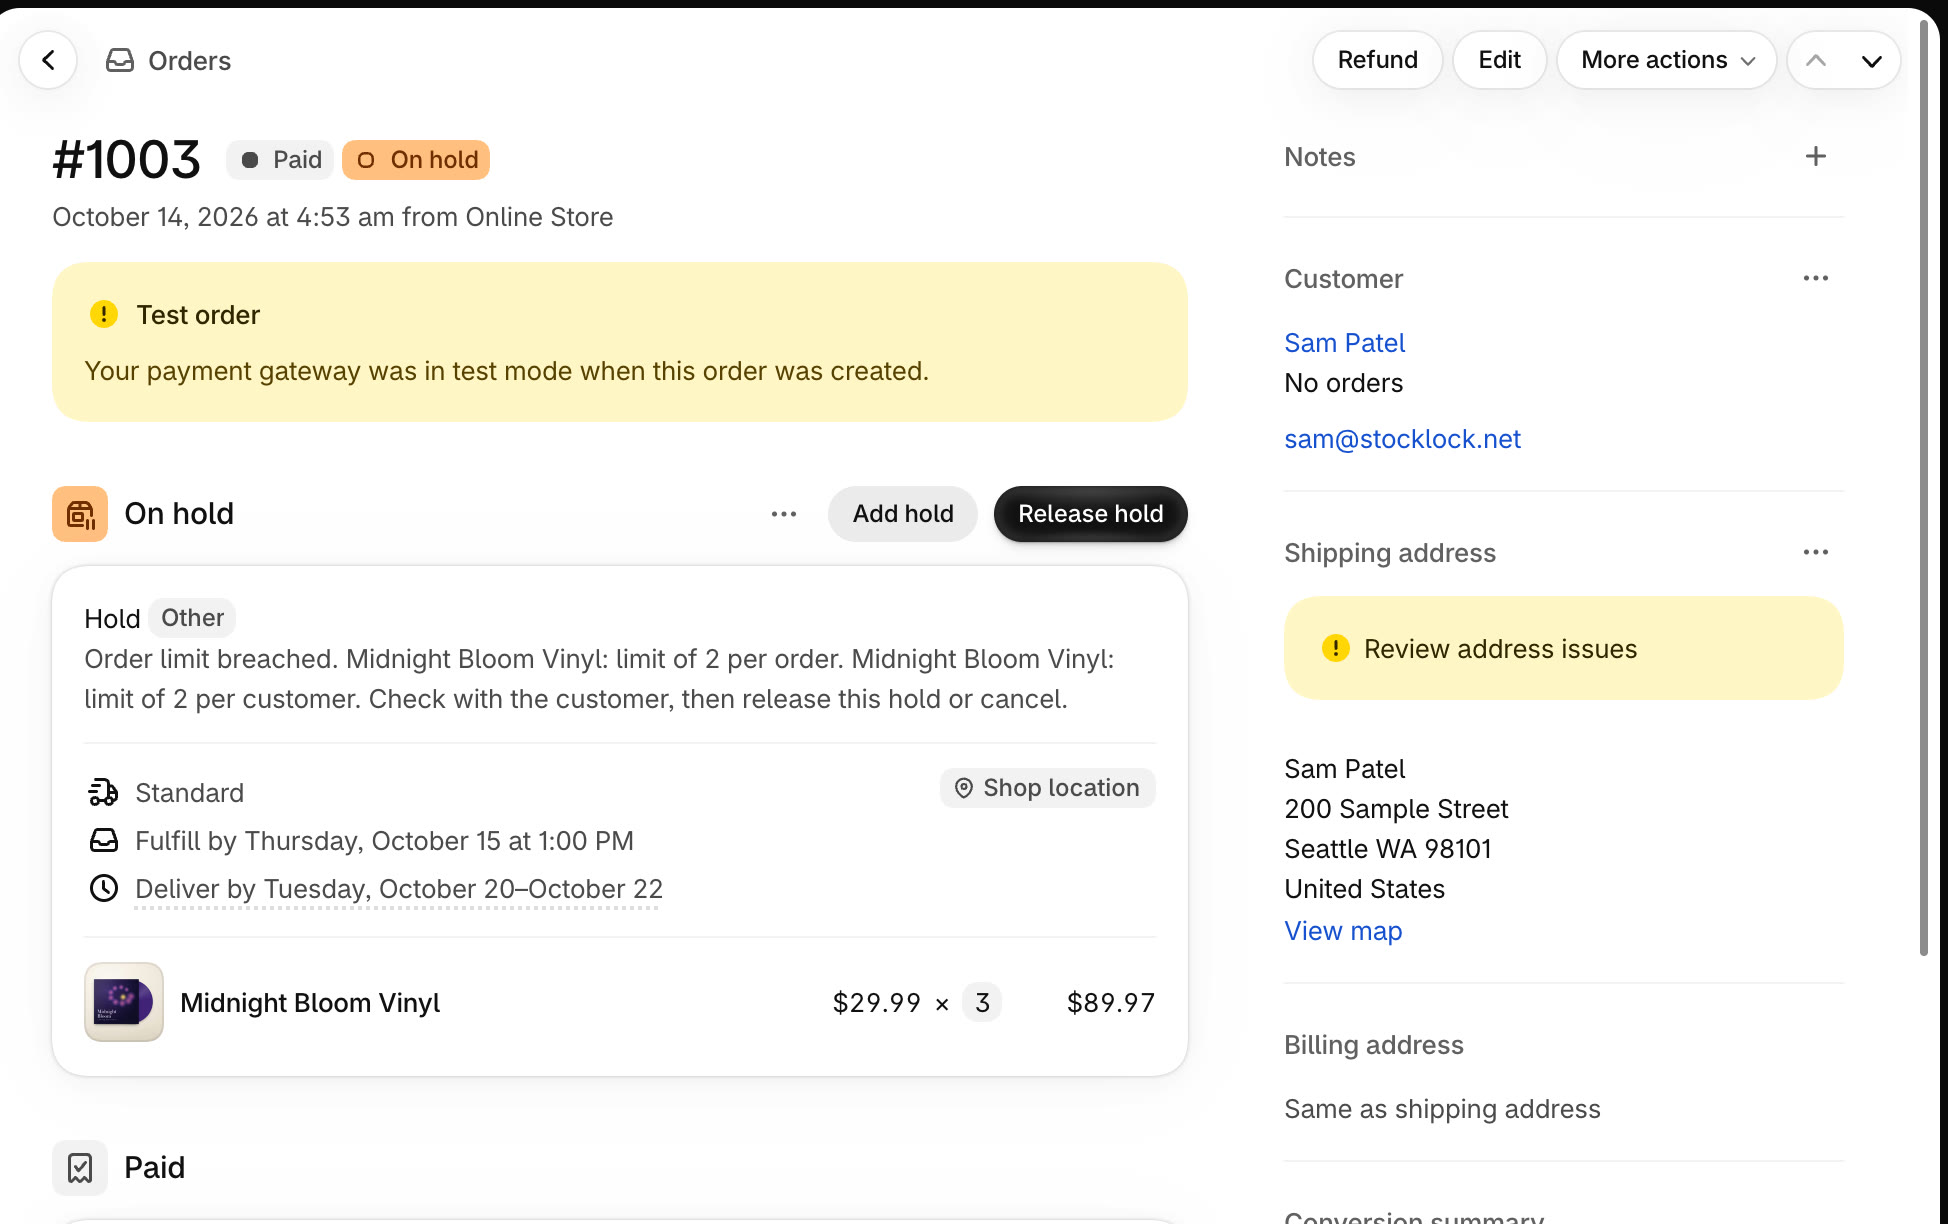This screenshot has width=1948, height=1224.
Task: Click the Add hold button
Action: 902,514
